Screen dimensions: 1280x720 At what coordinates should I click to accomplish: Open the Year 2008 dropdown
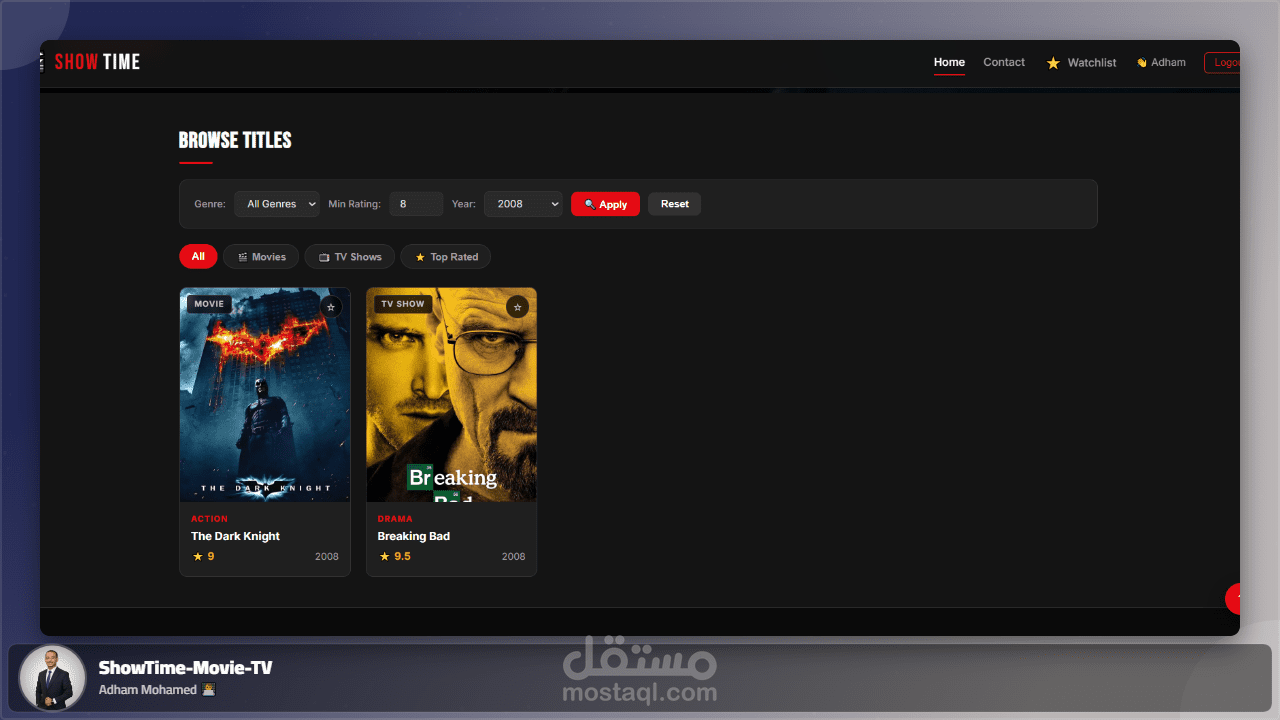coord(523,204)
